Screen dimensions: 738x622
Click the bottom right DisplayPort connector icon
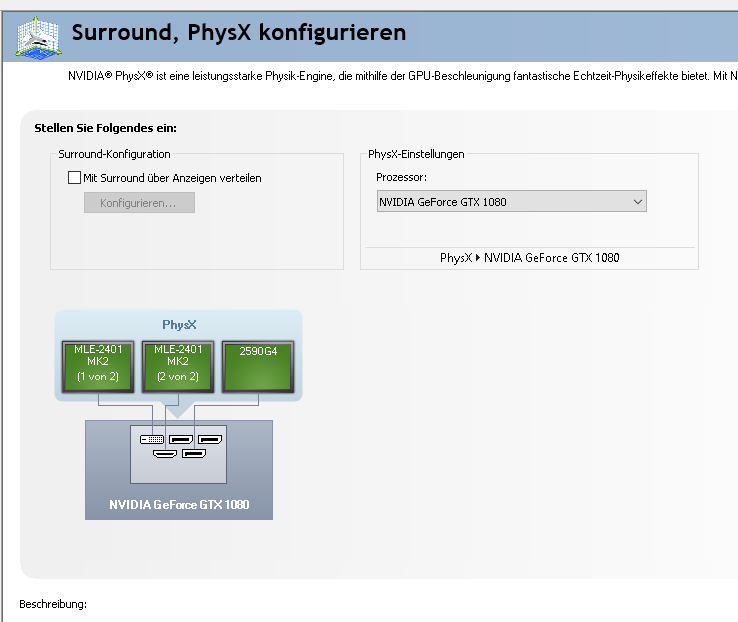tap(194, 454)
